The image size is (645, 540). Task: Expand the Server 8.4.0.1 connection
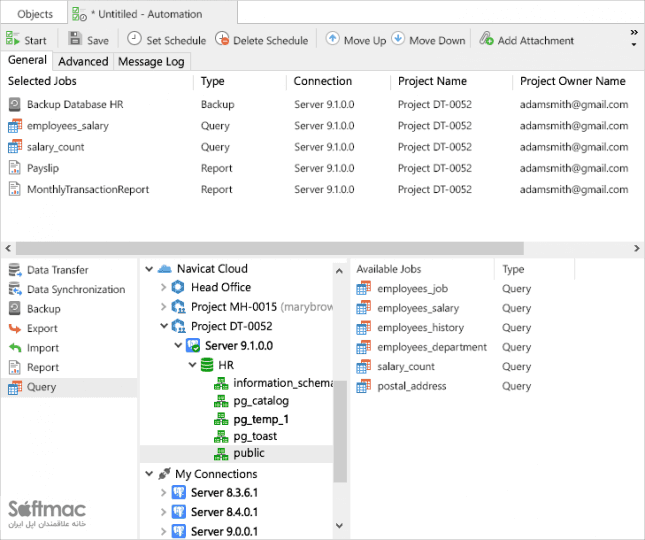tap(163, 512)
